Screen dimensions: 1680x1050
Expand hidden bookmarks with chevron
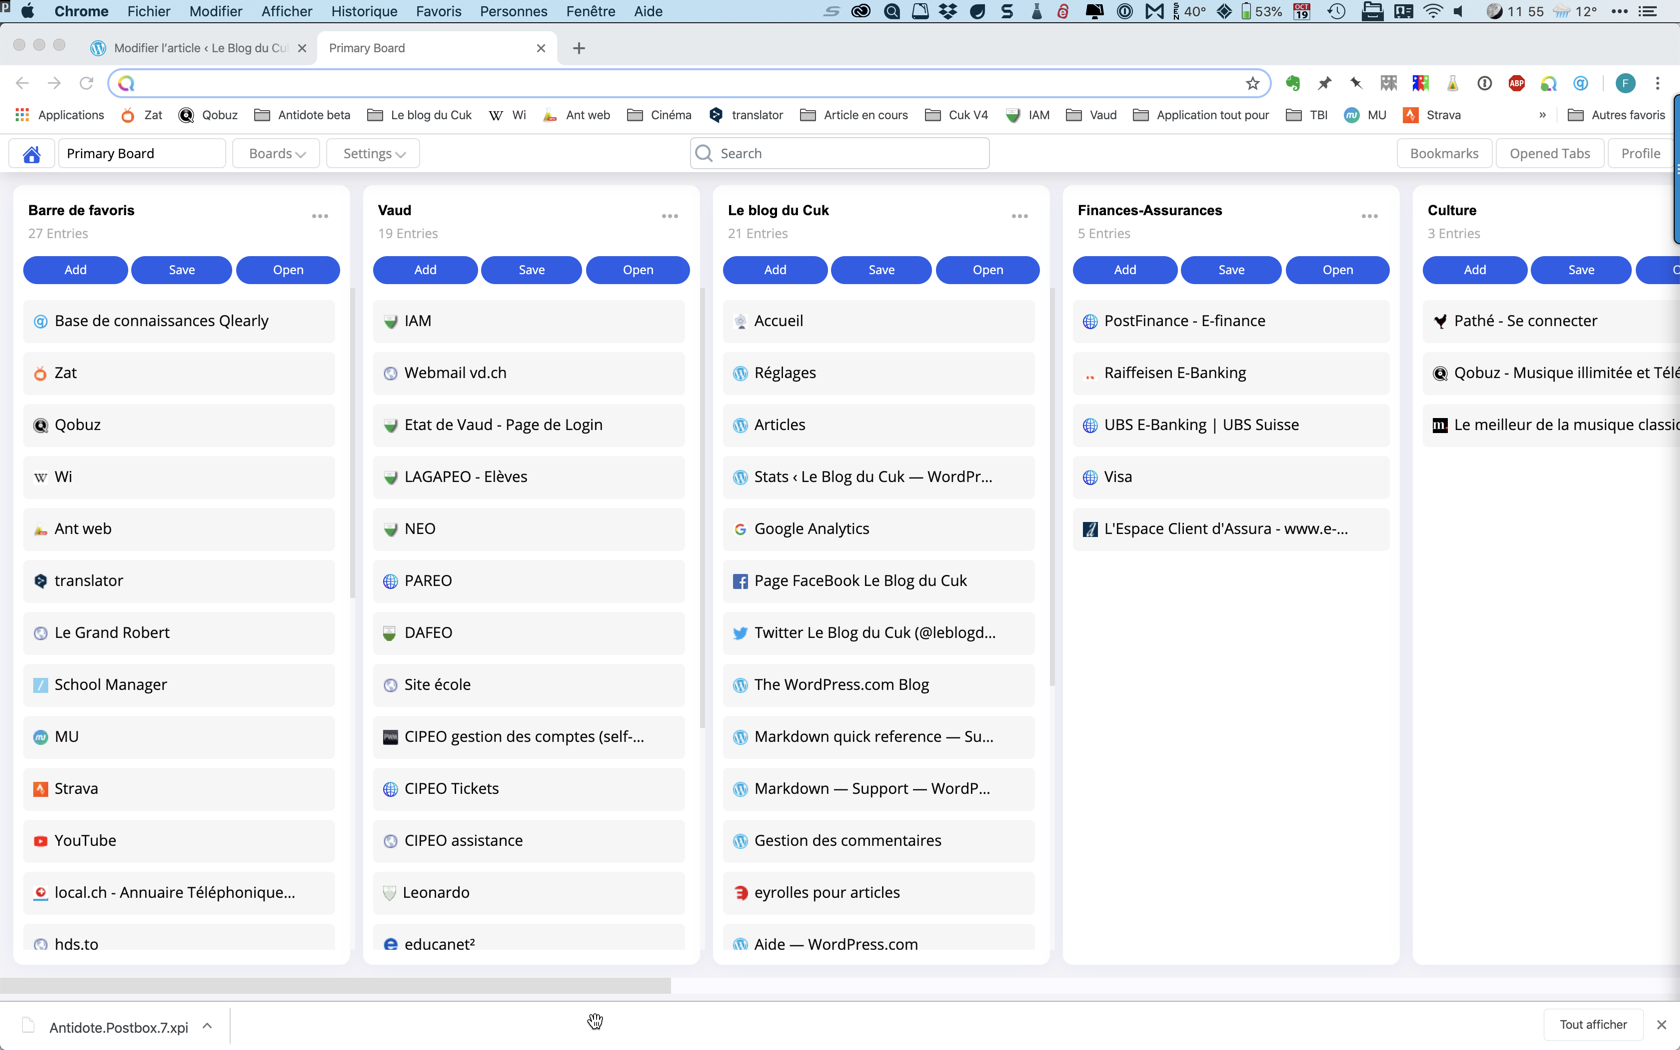pos(1542,115)
